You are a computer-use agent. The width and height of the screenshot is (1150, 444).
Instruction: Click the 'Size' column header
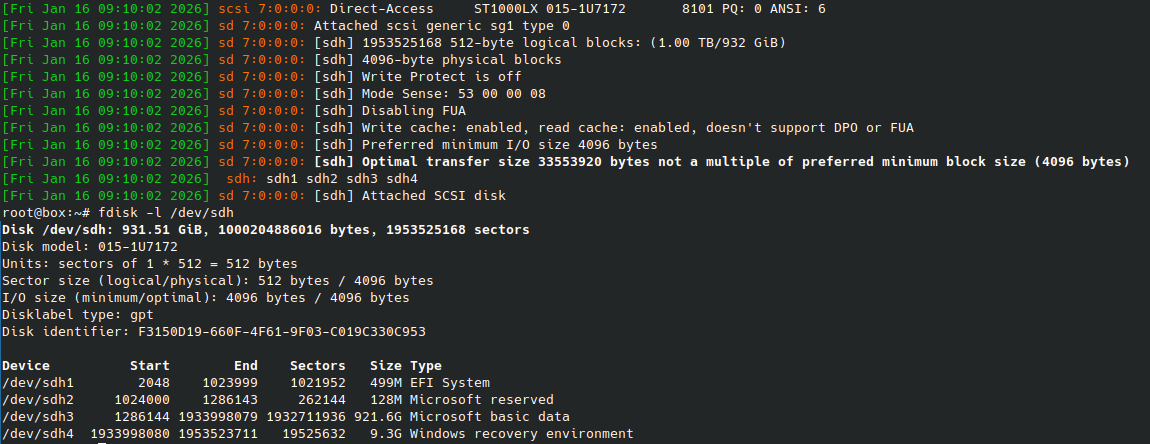pyautogui.click(x=386, y=365)
